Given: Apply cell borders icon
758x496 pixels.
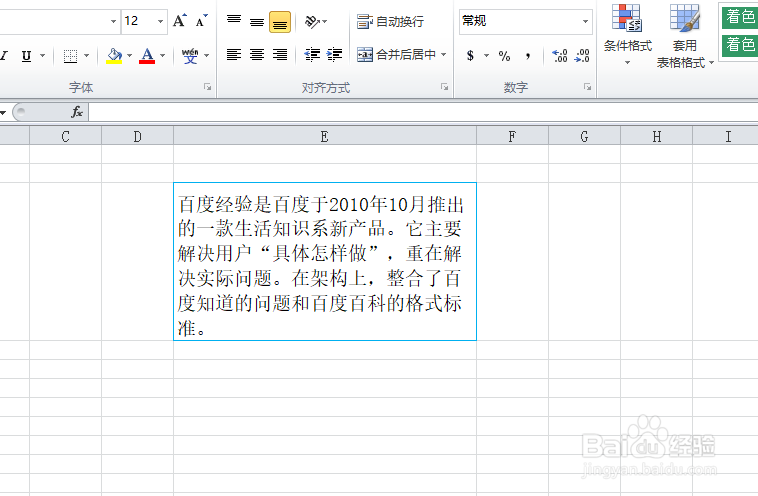Looking at the screenshot, I should pyautogui.click(x=71, y=56).
